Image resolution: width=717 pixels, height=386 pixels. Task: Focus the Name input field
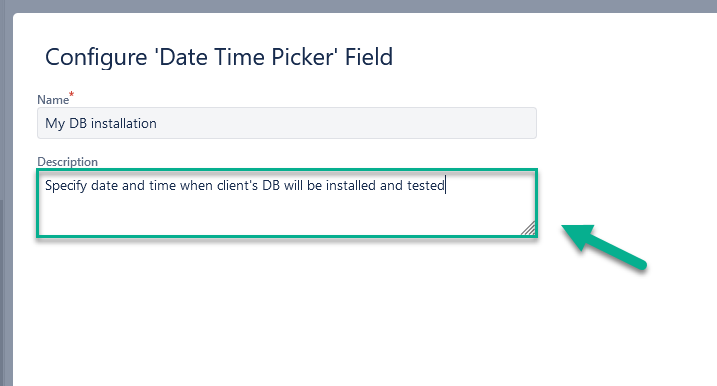tap(287, 123)
